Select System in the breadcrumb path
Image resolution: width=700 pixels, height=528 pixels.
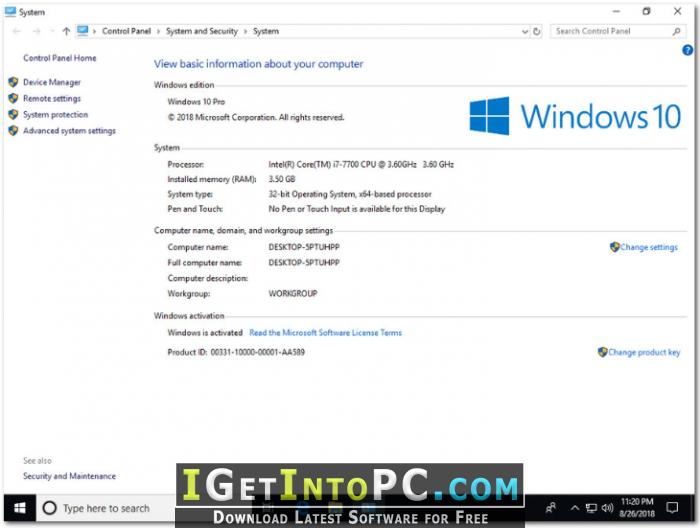click(x=266, y=31)
